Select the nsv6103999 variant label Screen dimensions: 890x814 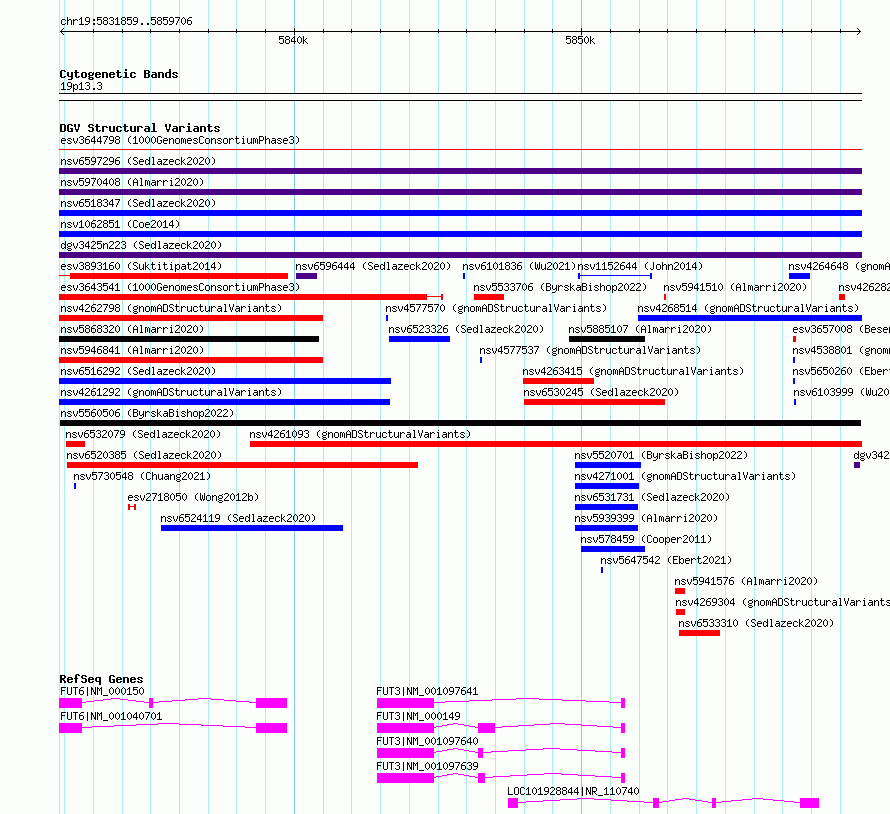click(x=841, y=392)
